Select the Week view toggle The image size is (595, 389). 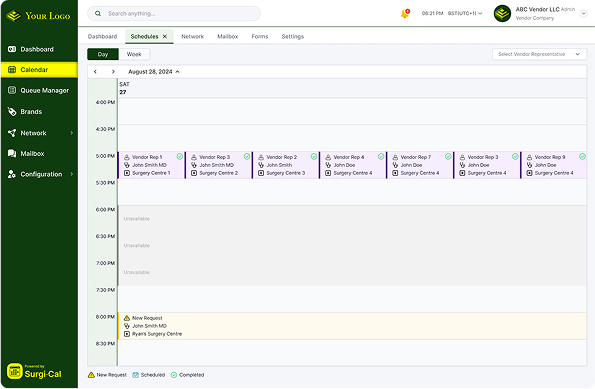(134, 54)
